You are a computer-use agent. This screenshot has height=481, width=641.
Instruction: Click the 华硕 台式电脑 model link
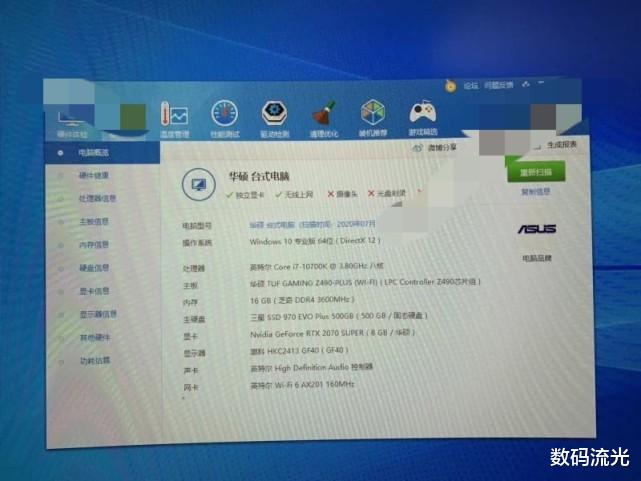(312, 224)
